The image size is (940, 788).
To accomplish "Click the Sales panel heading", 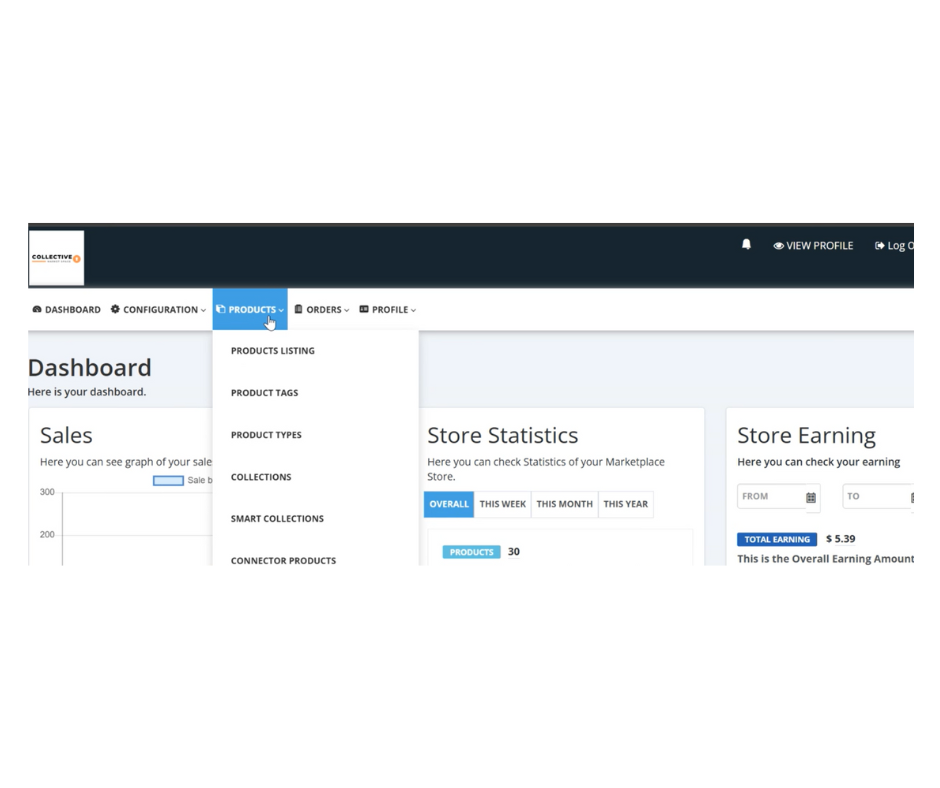I will pyautogui.click(x=66, y=435).
